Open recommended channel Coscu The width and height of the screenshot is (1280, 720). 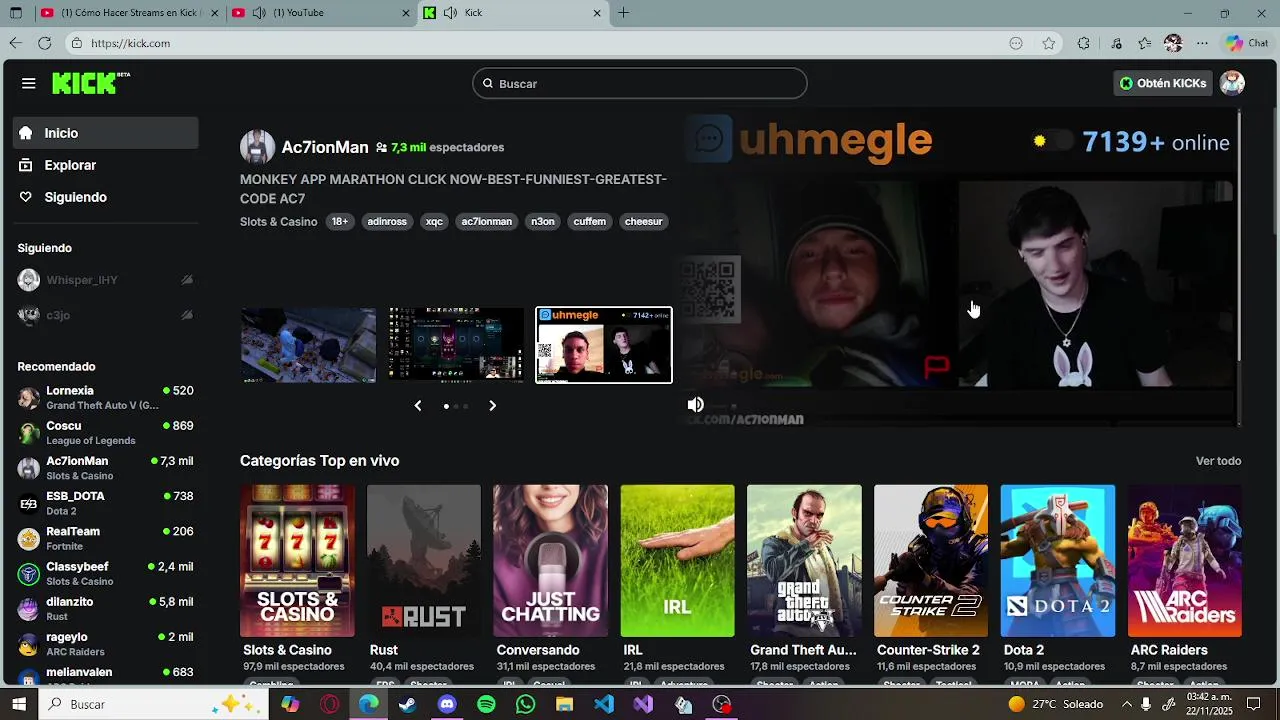pyautogui.click(x=105, y=432)
